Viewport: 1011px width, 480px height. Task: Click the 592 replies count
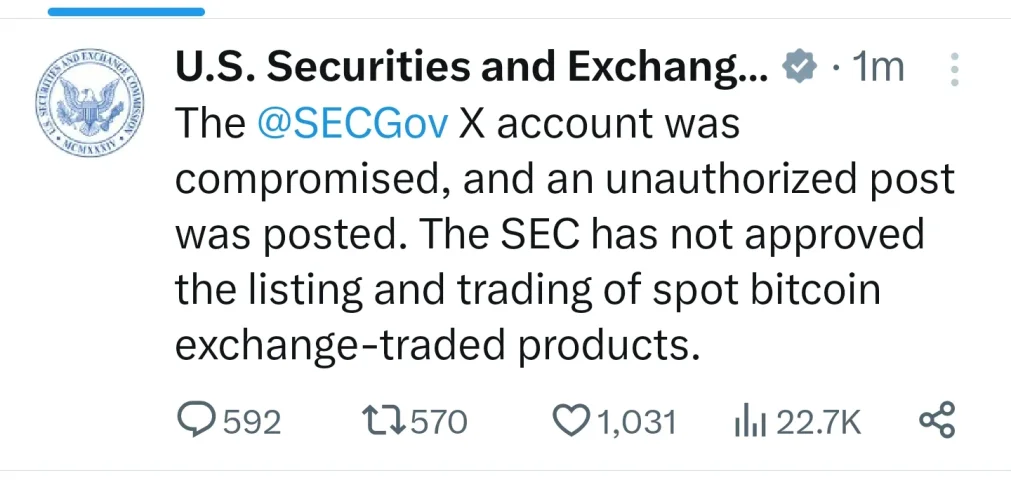pyautogui.click(x=252, y=423)
